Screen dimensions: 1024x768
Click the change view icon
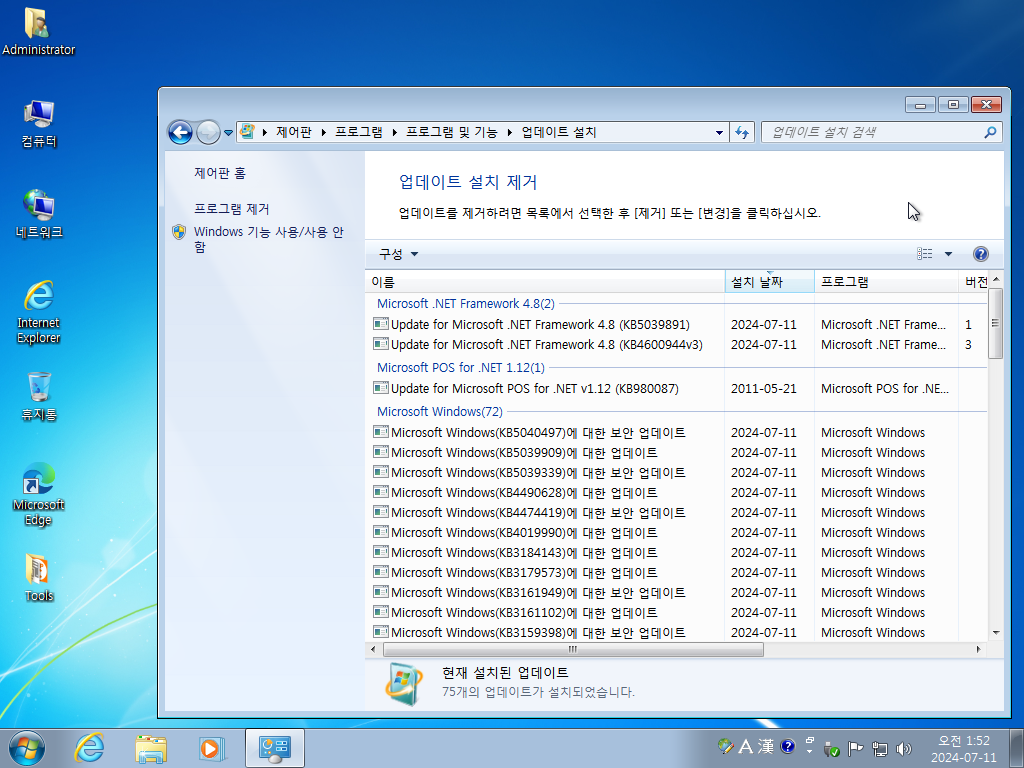[x=925, y=254]
